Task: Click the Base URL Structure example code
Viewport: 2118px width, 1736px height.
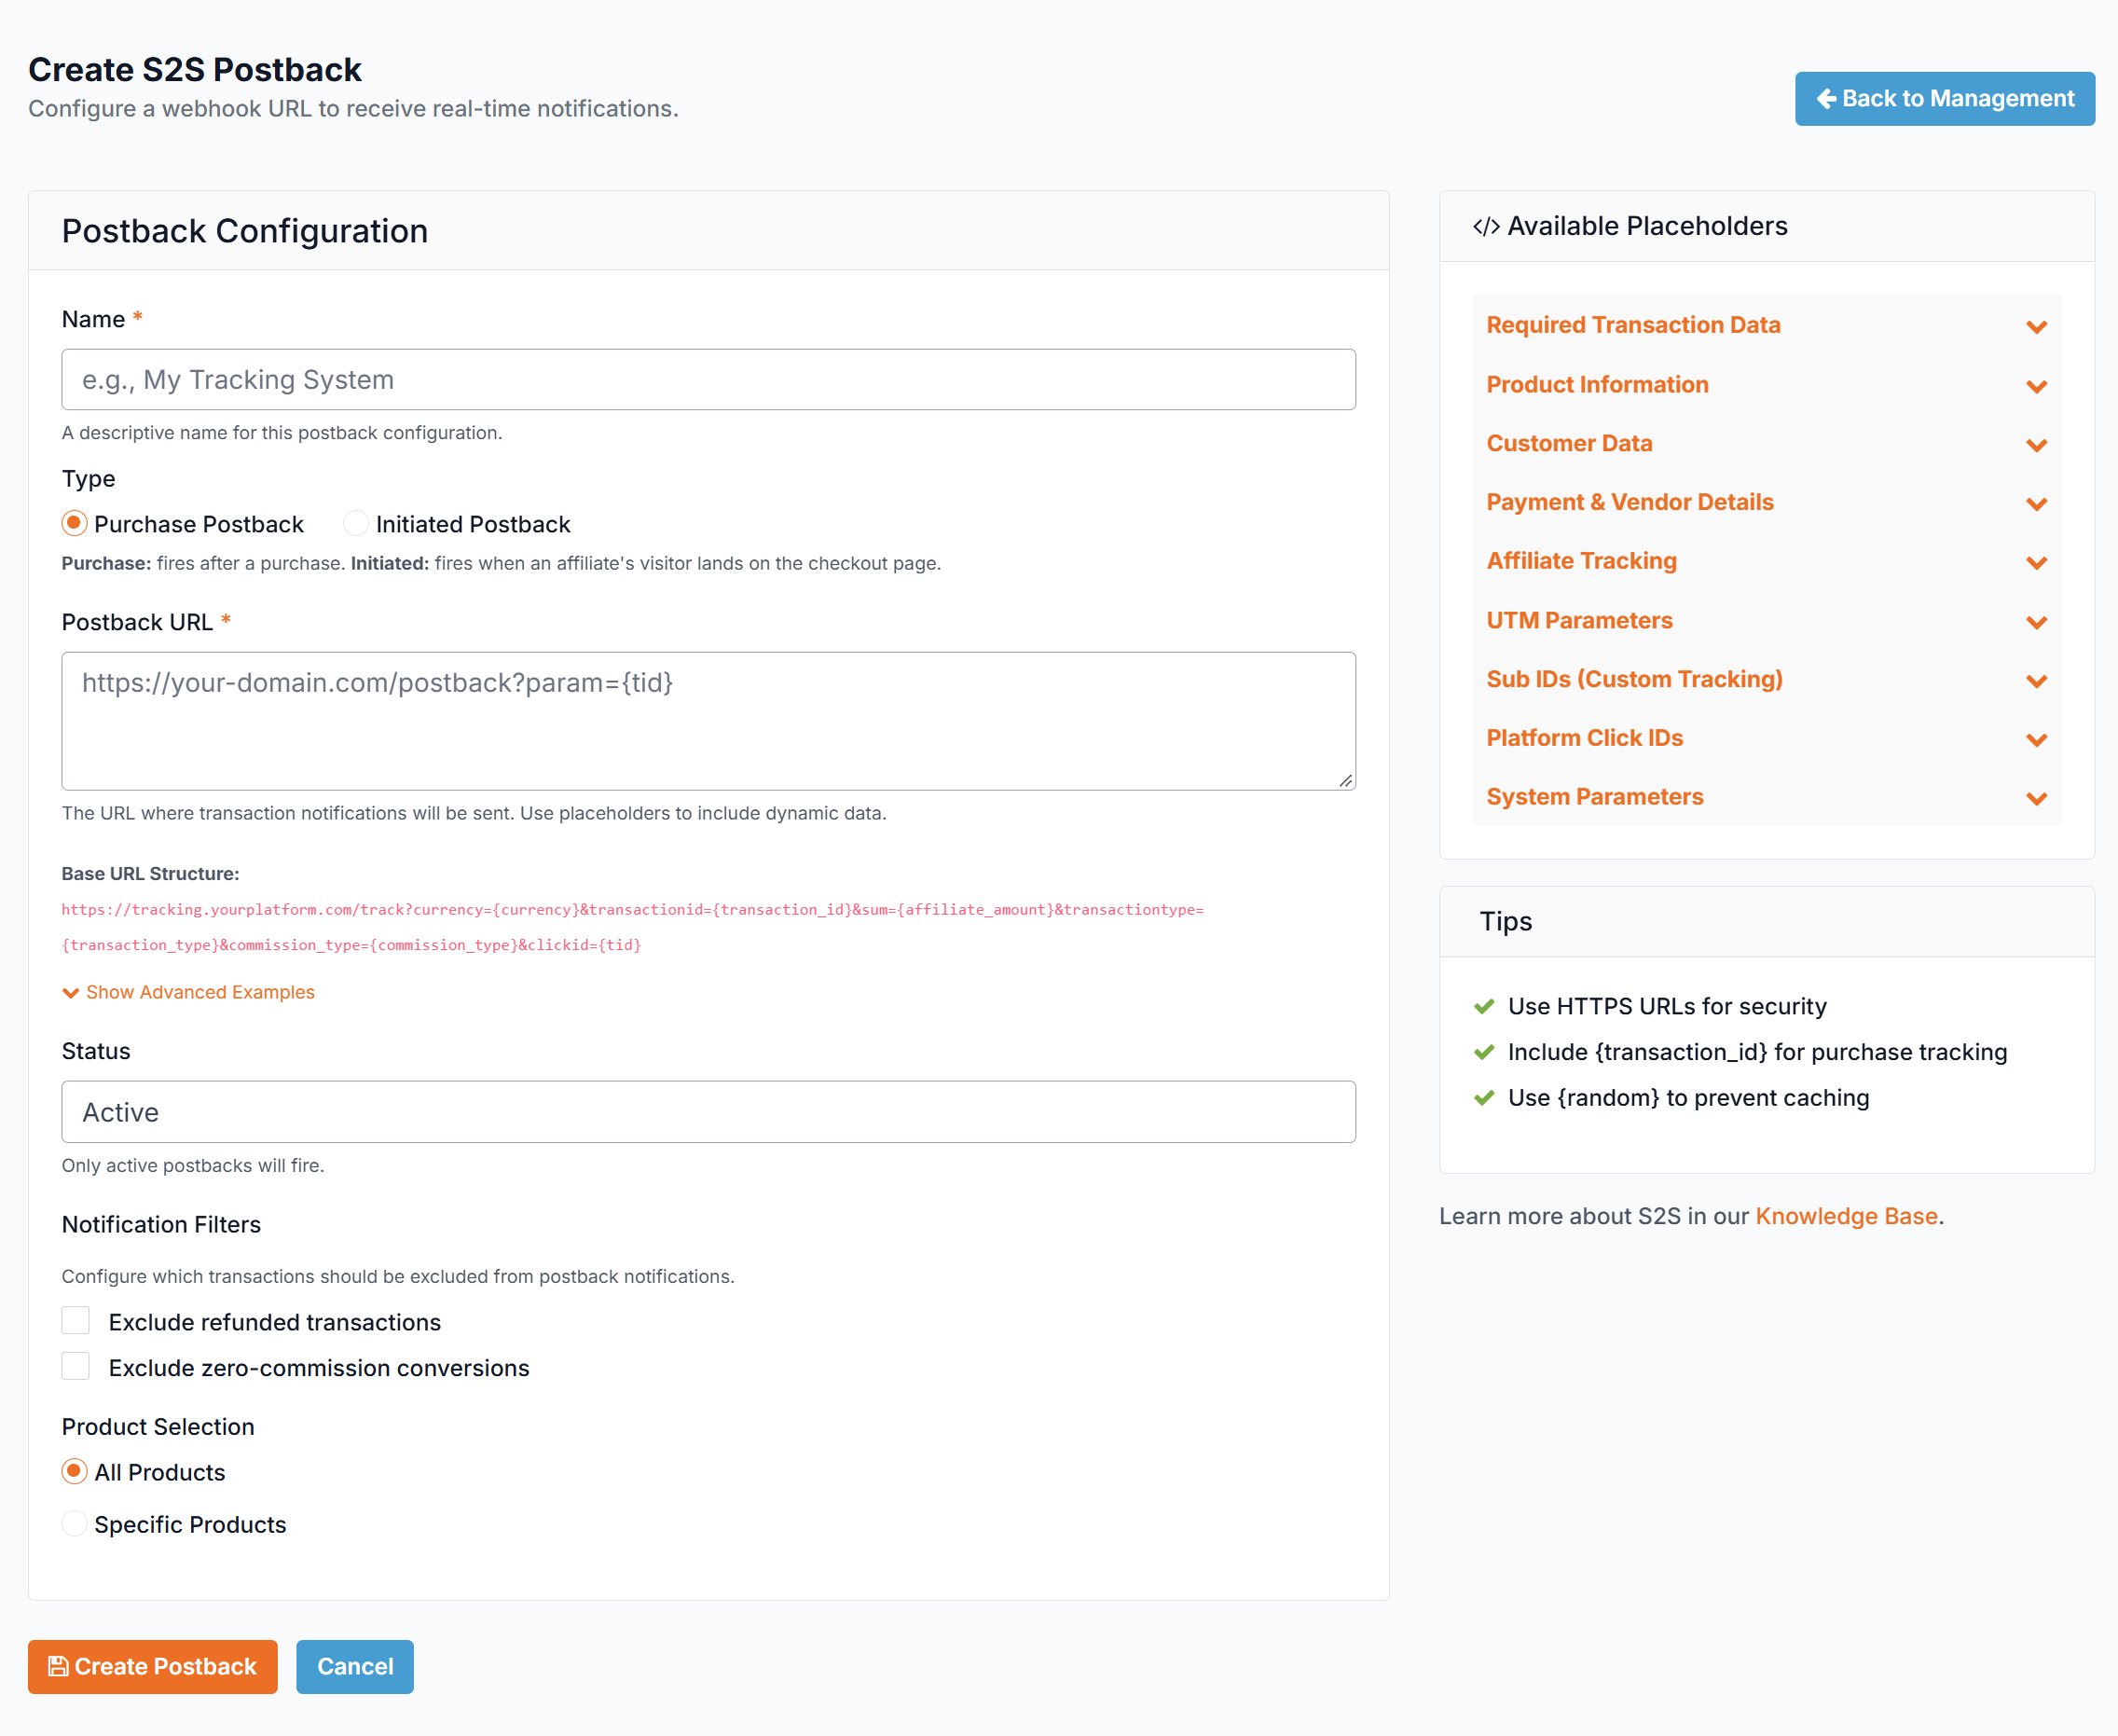Action: point(632,927)
